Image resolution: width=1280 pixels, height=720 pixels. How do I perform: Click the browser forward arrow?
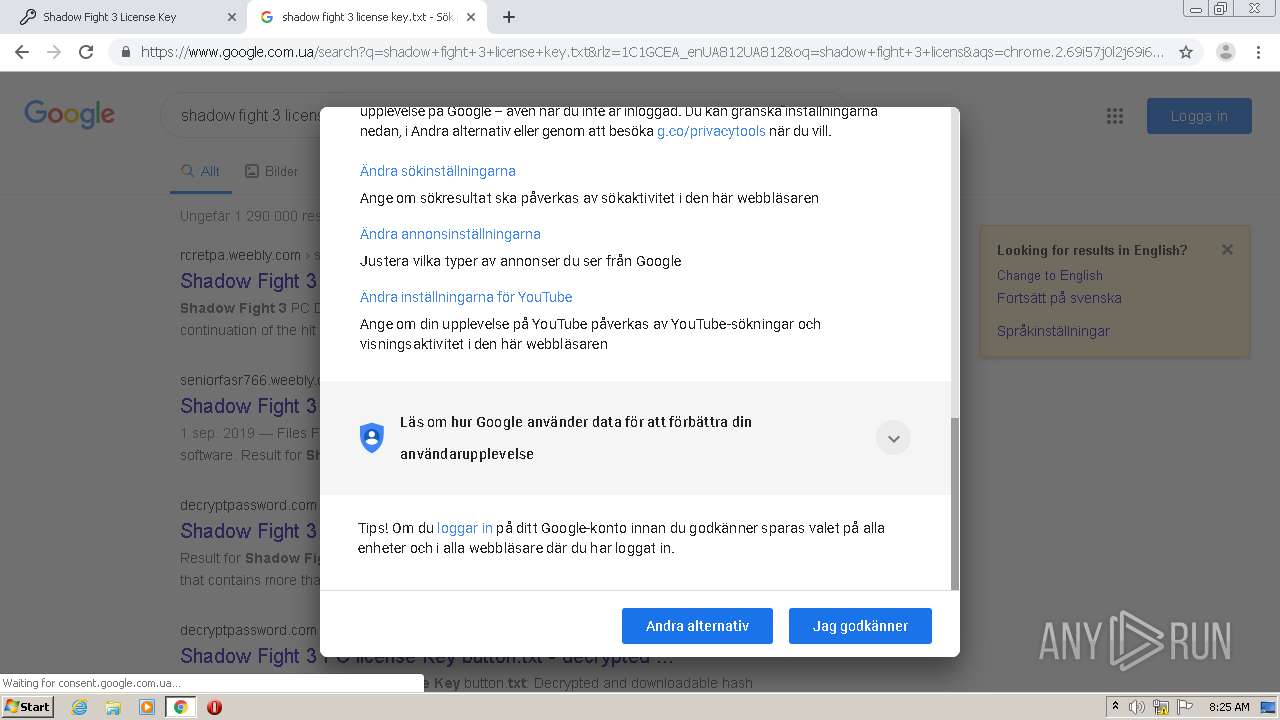[x=54, y=52]
